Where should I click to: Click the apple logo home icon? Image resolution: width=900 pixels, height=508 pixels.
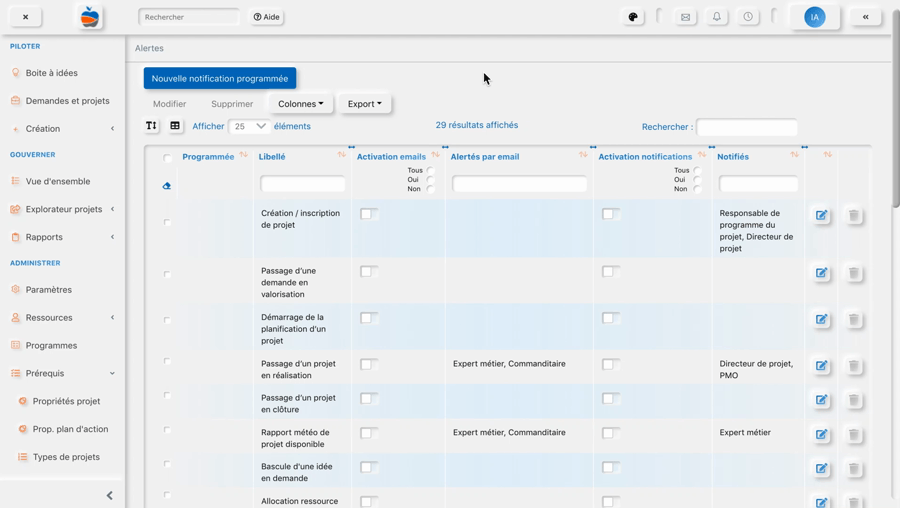tap(90, 17)
